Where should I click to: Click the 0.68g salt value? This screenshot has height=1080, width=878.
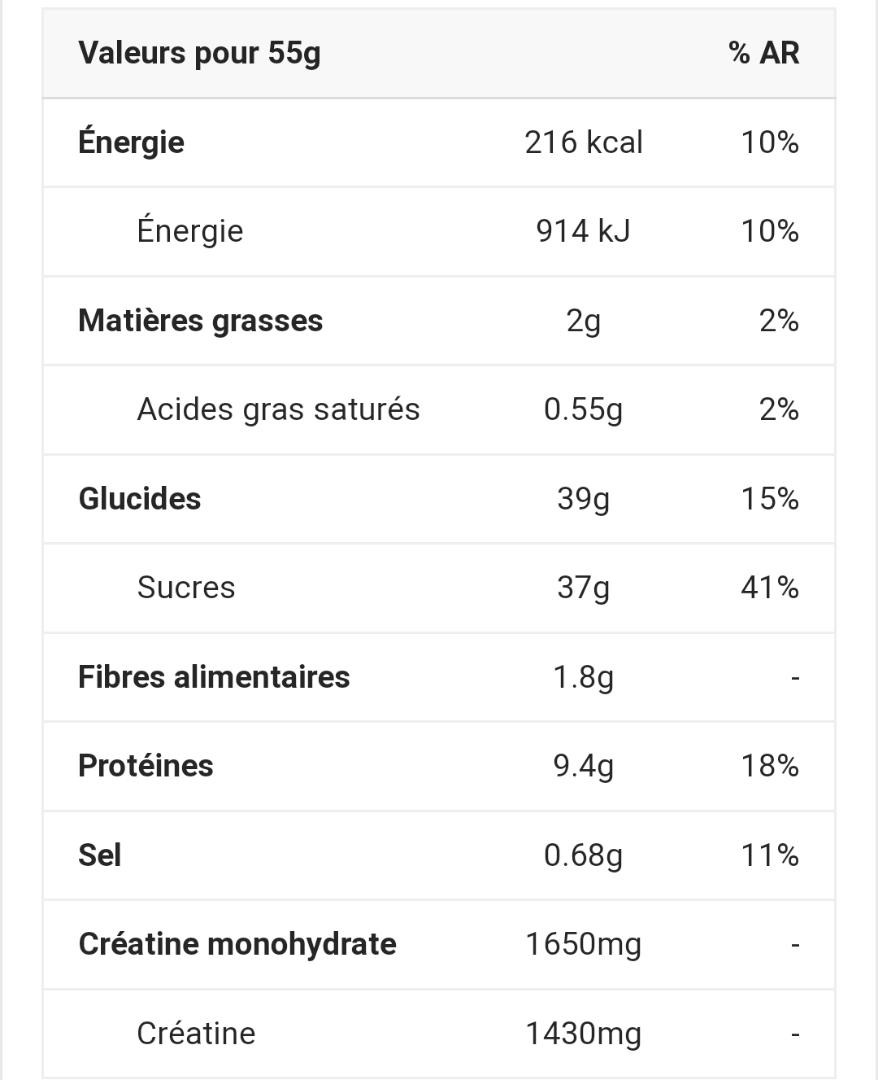pos(583,856)
